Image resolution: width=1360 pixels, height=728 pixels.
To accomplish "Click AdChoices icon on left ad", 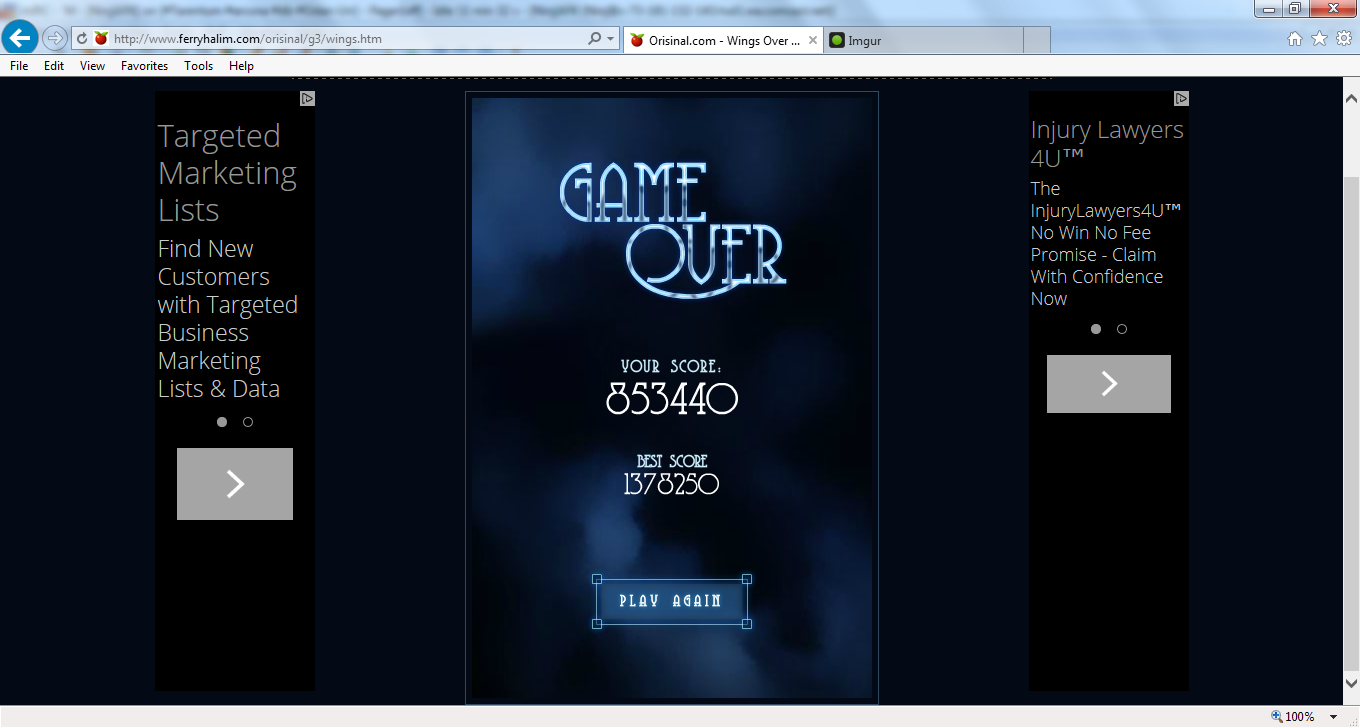I will pos(307,99).
